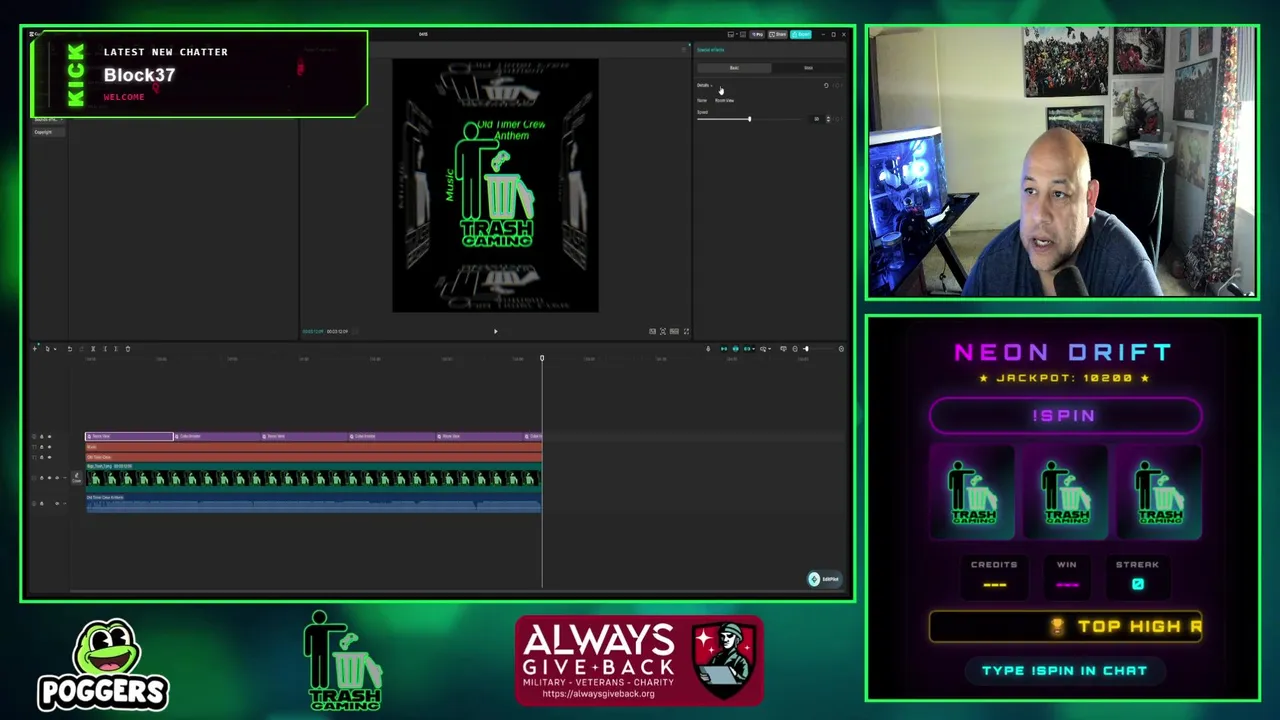Viewport: 1280px width, 720px height.
Task: Hide the effects track with eye icon
Action: [x=50, y=437]
